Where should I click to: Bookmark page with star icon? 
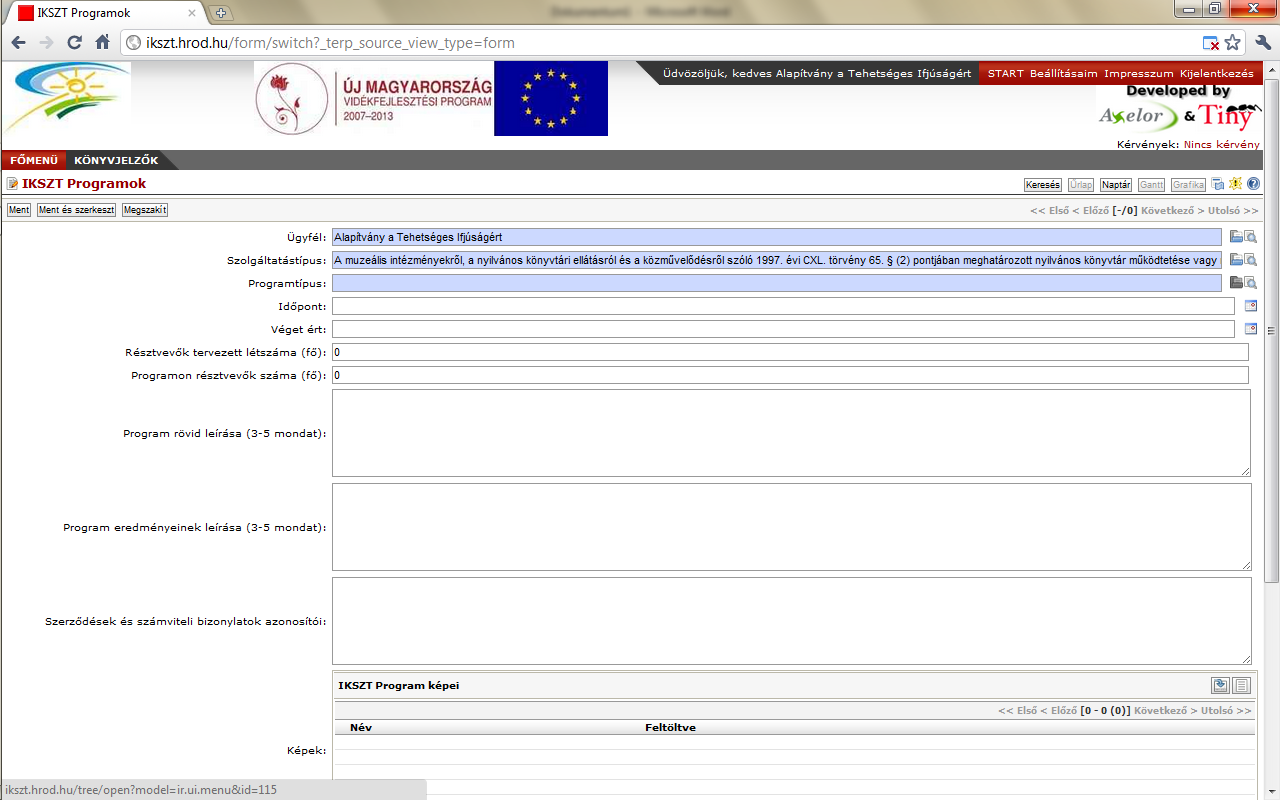[1232, 43]
